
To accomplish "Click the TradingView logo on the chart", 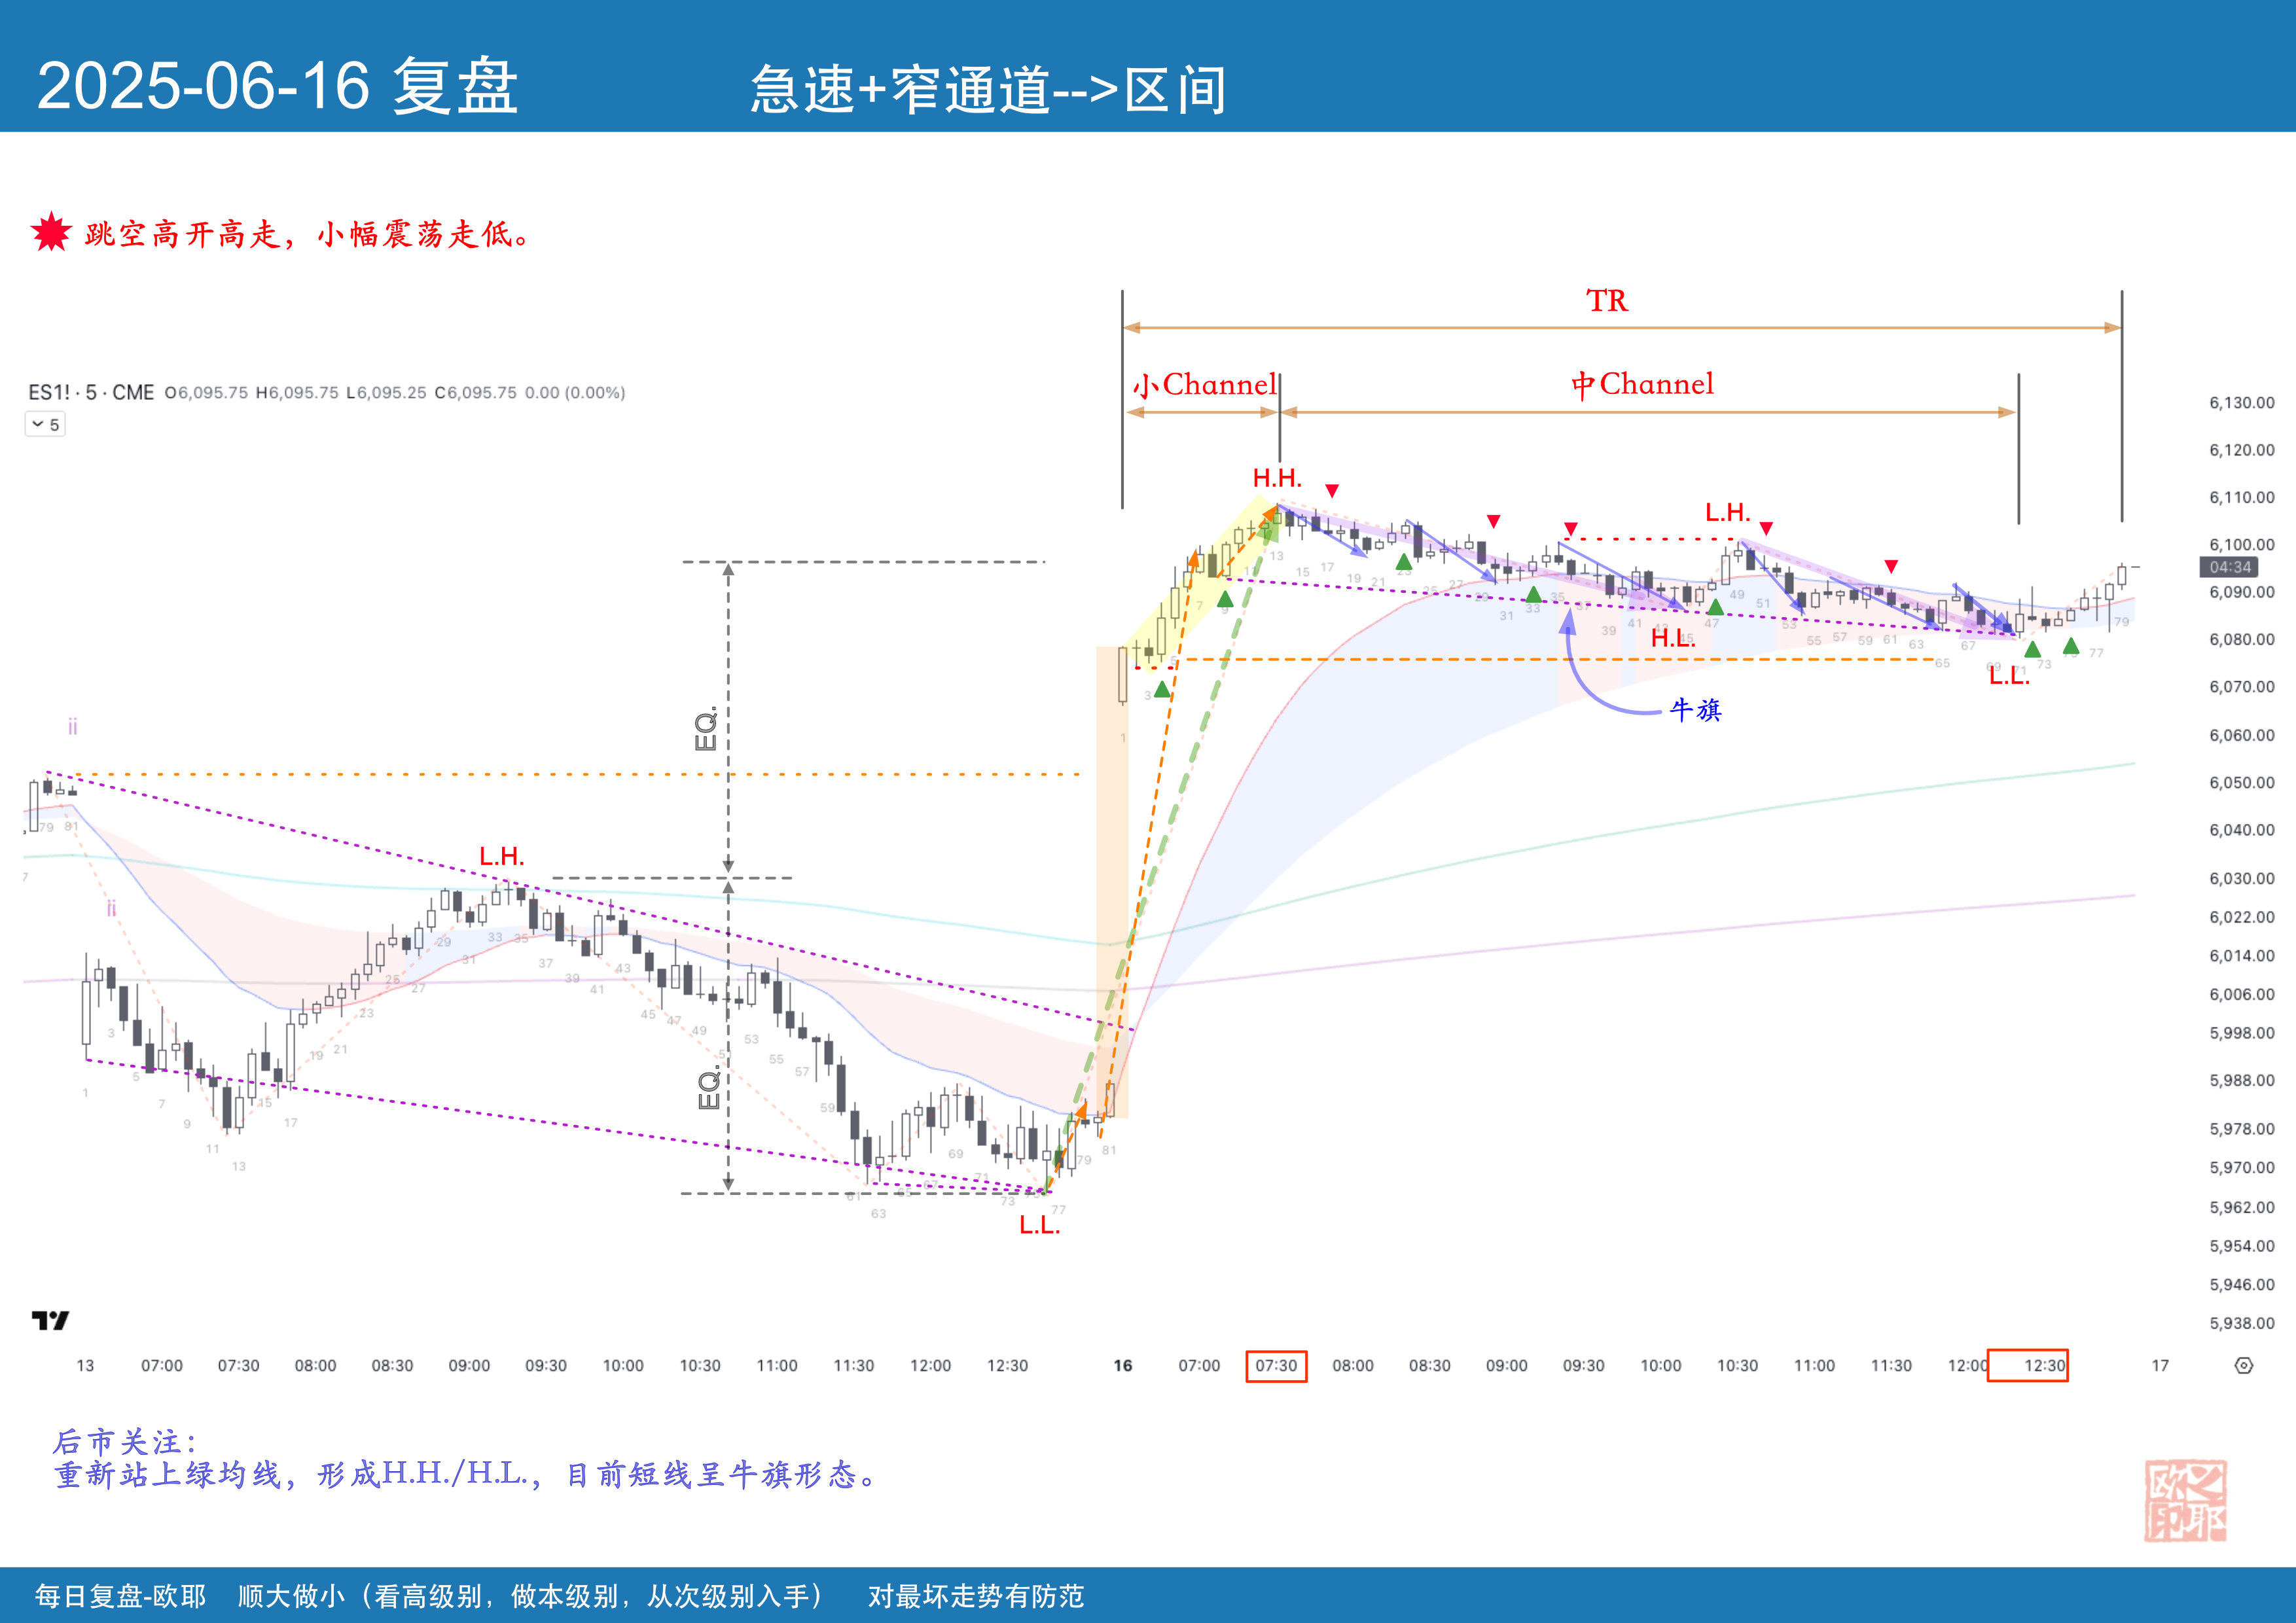I will [50, 1321].
